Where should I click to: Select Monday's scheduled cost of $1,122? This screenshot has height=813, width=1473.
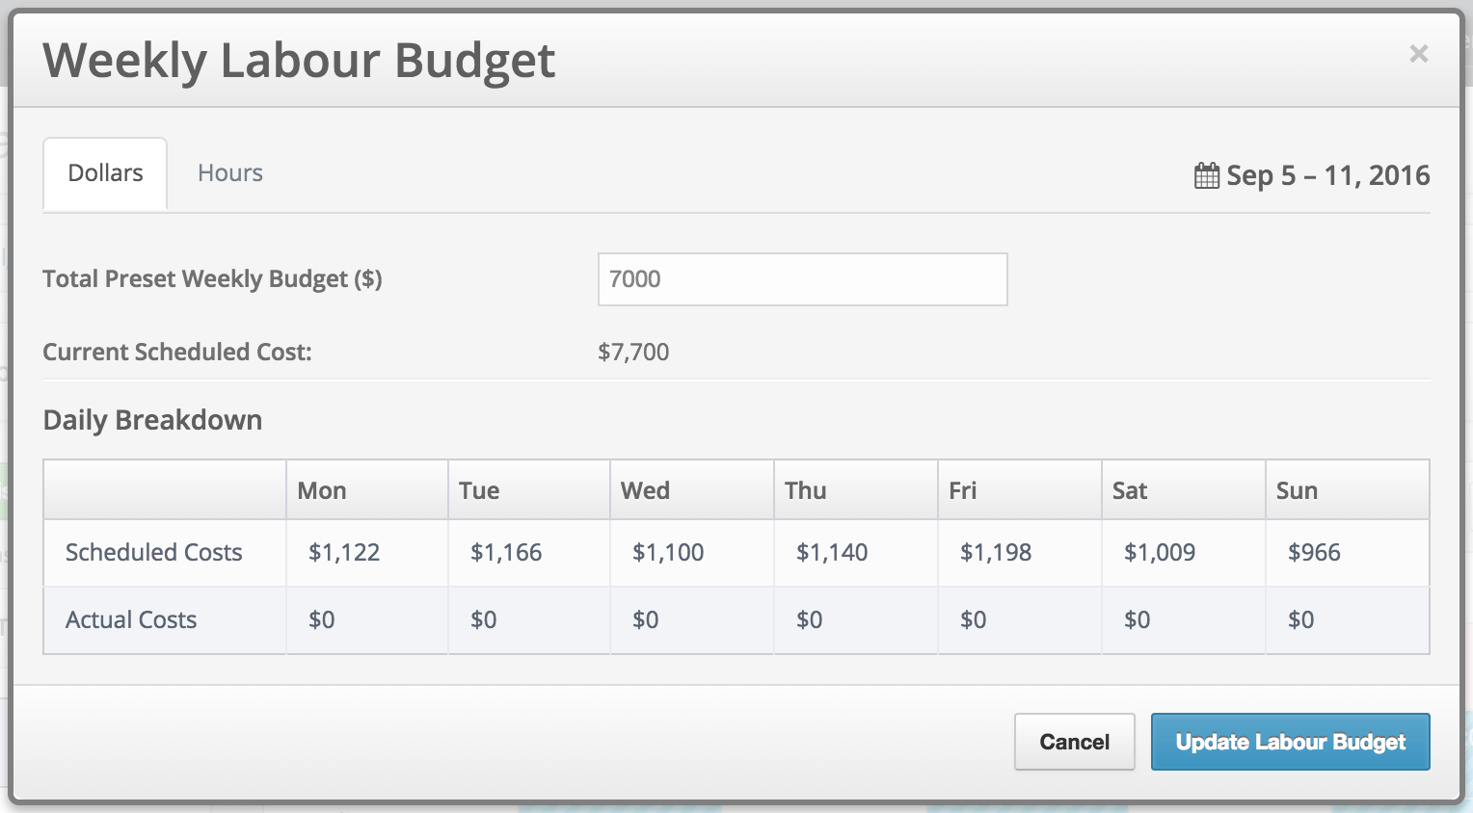344,552
